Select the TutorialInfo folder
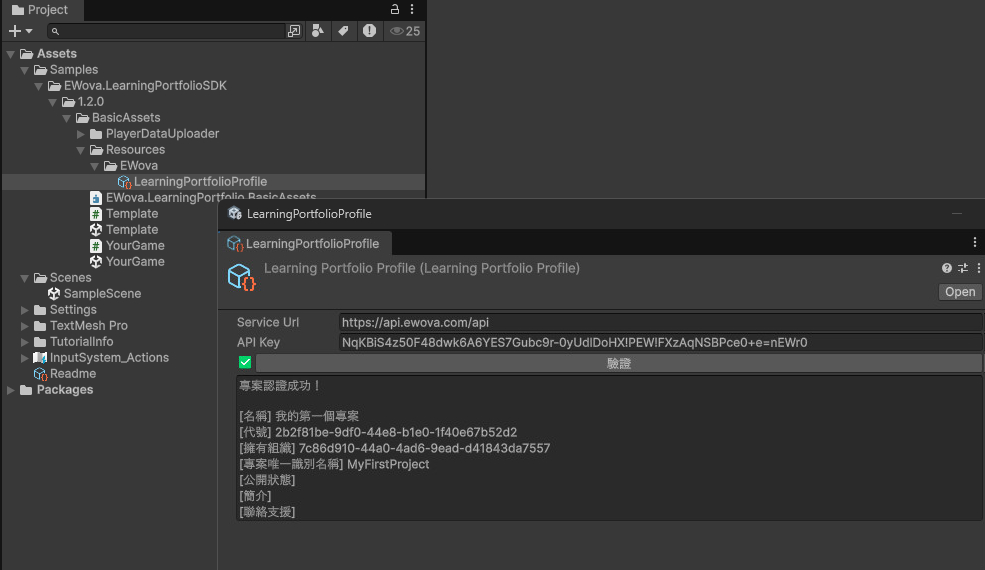Viewport: 985px width, 570px height. [x=82, y=342]
